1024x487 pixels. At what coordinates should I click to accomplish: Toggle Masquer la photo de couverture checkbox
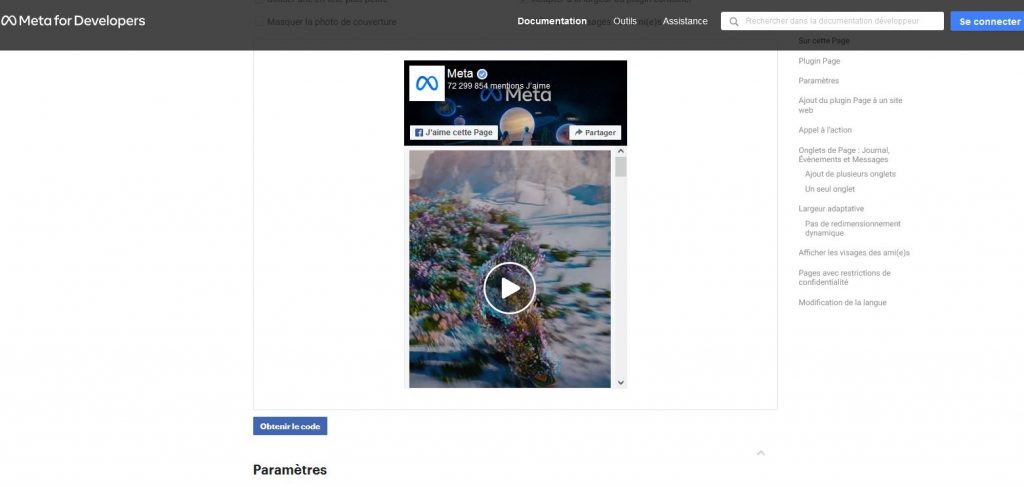point(260,21)
